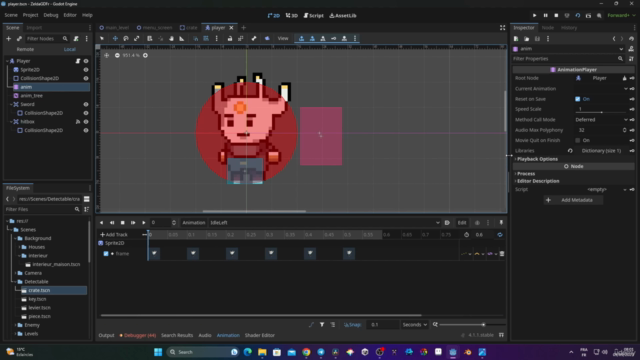Screen dimensions: 640x360
Task: Open the Debugger bottom panel
Action: point(138,336)
